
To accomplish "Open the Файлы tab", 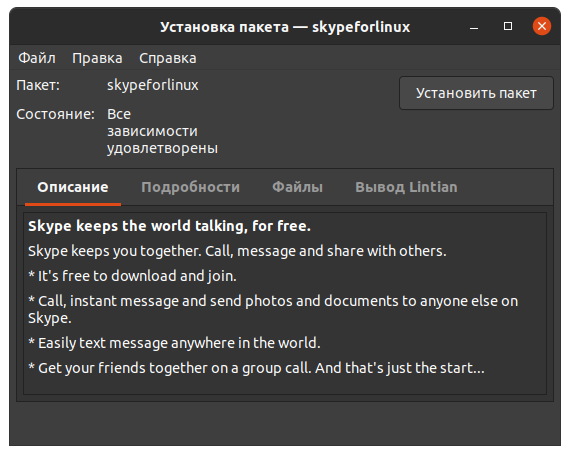I will (297, 187).
